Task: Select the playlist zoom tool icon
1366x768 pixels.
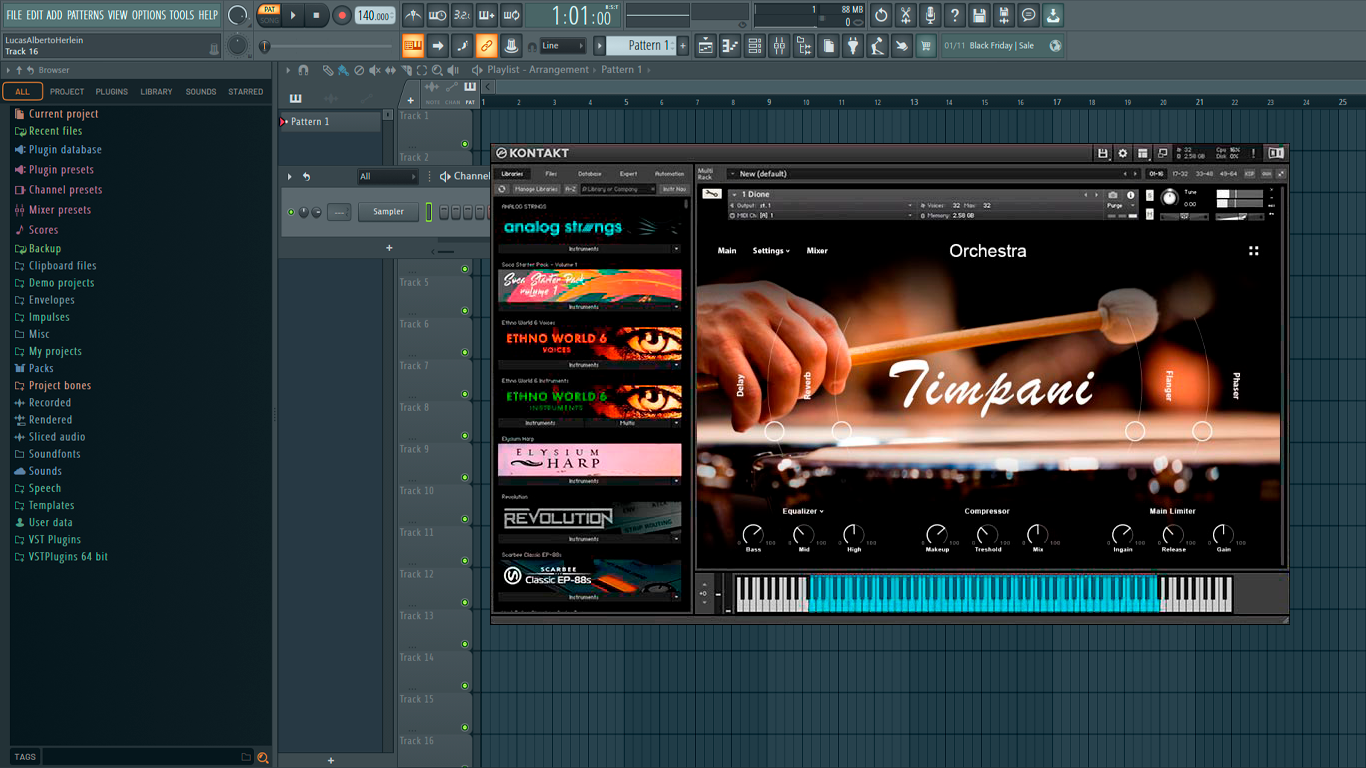Action: [437, 70]
